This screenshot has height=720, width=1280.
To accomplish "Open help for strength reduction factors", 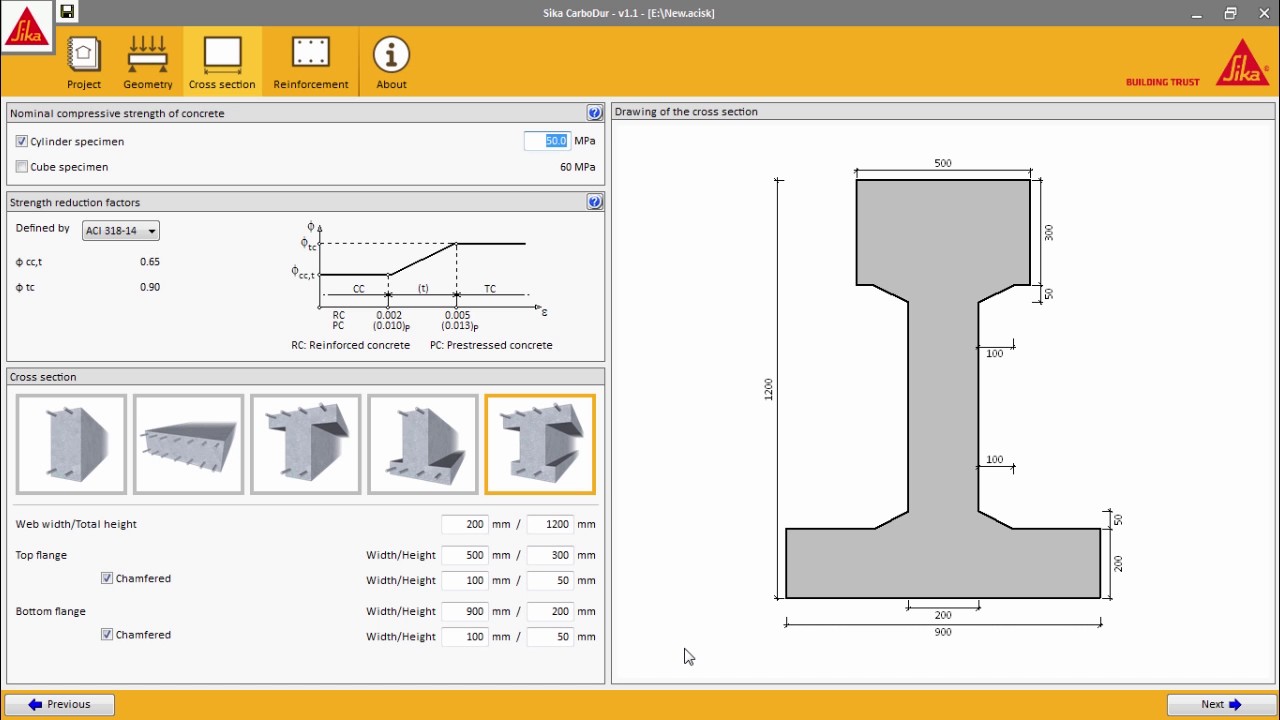I will pyautogui.click(x=595, y=202).
